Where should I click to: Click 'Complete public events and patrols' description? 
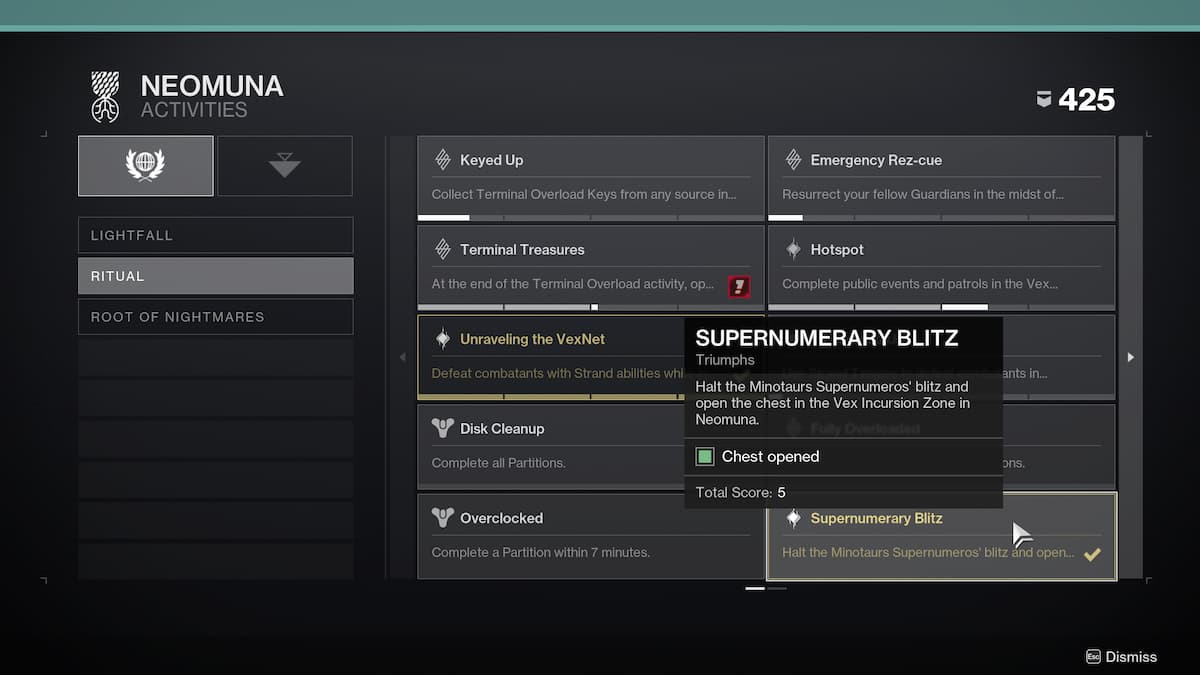[x=920, y=284]
